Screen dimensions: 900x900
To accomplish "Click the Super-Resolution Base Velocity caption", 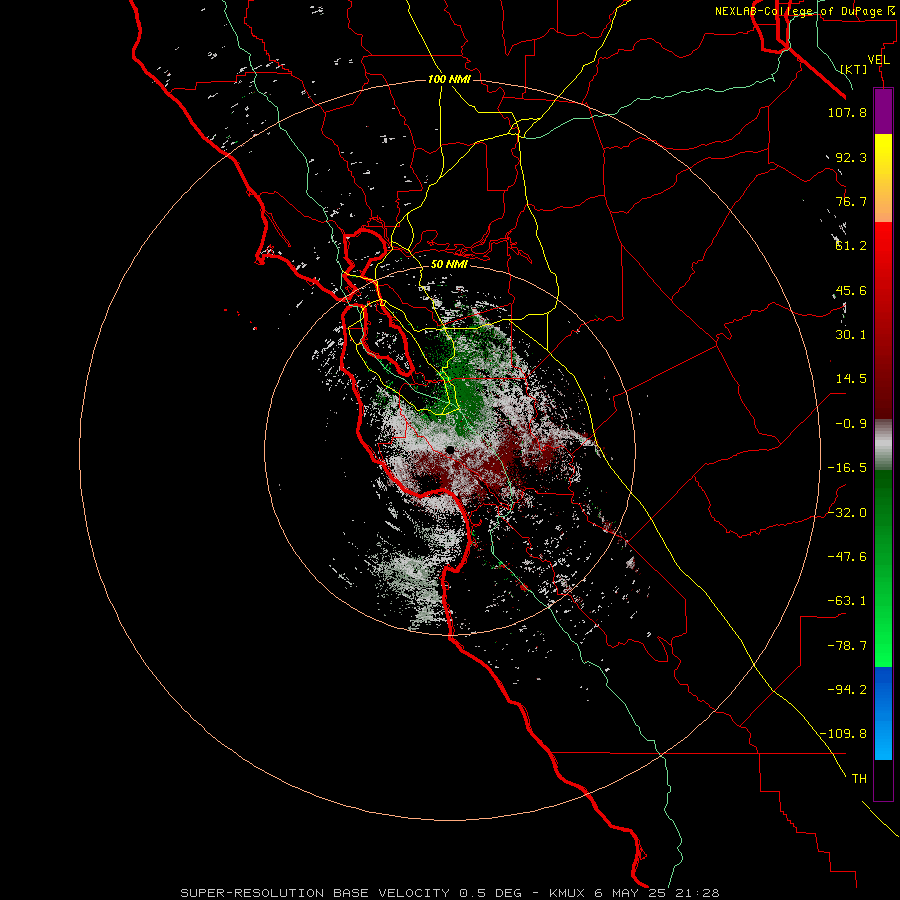I will coord(449,893).
